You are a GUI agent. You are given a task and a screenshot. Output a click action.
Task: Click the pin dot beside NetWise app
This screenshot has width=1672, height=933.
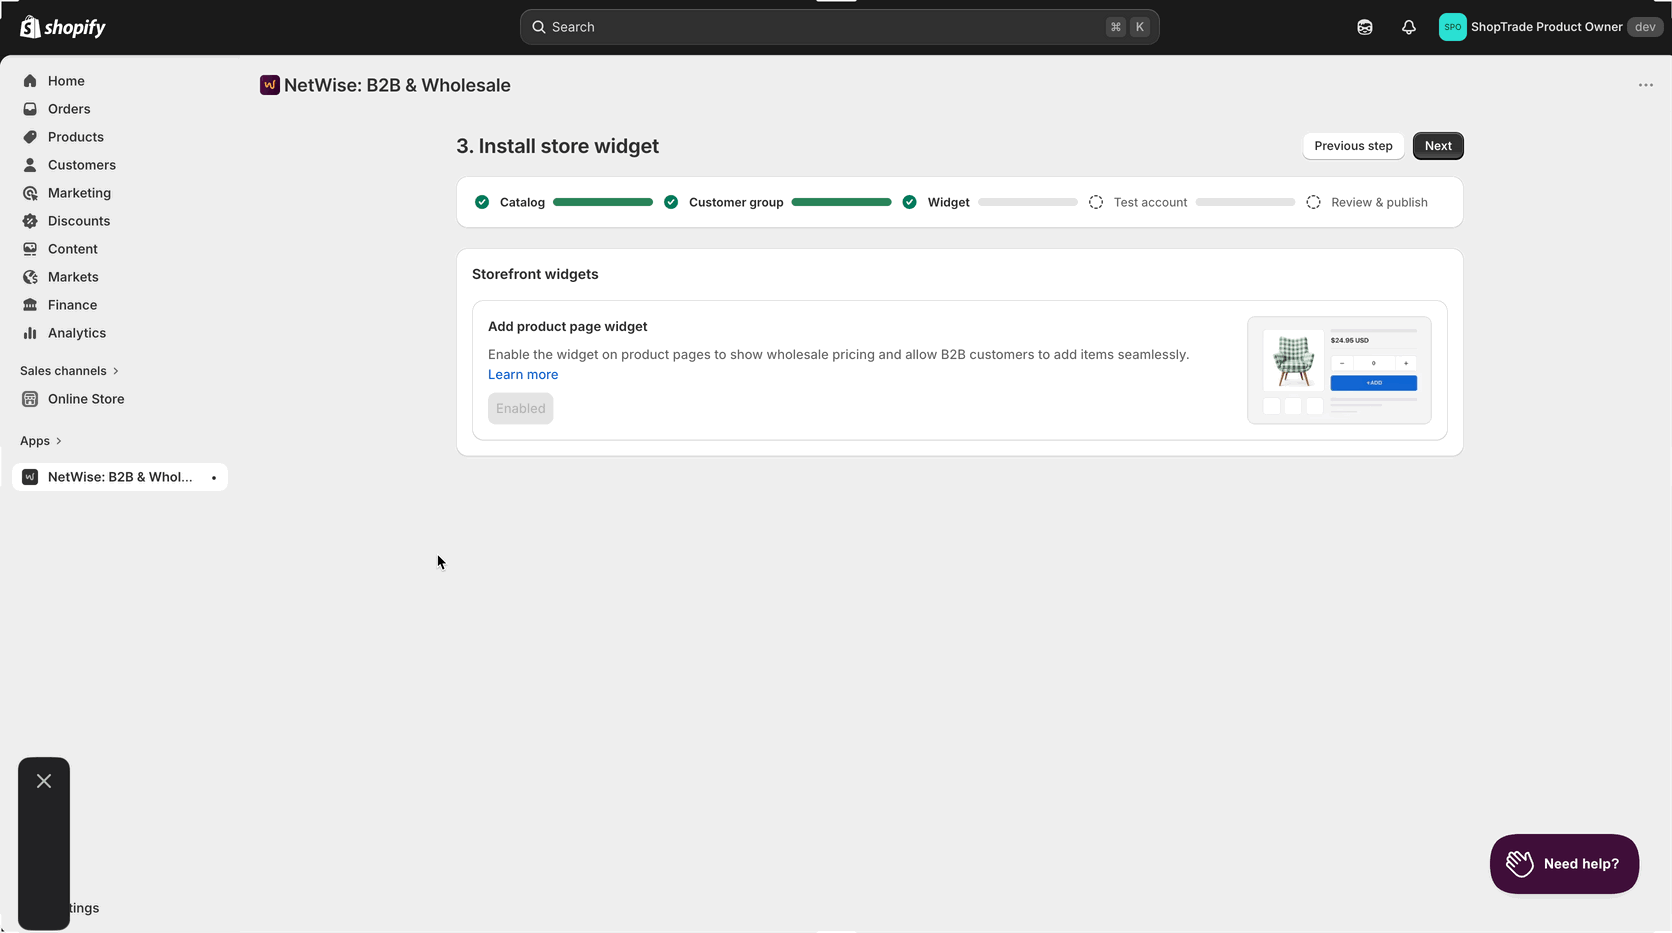pyautogui.click(x=214, y=478)
